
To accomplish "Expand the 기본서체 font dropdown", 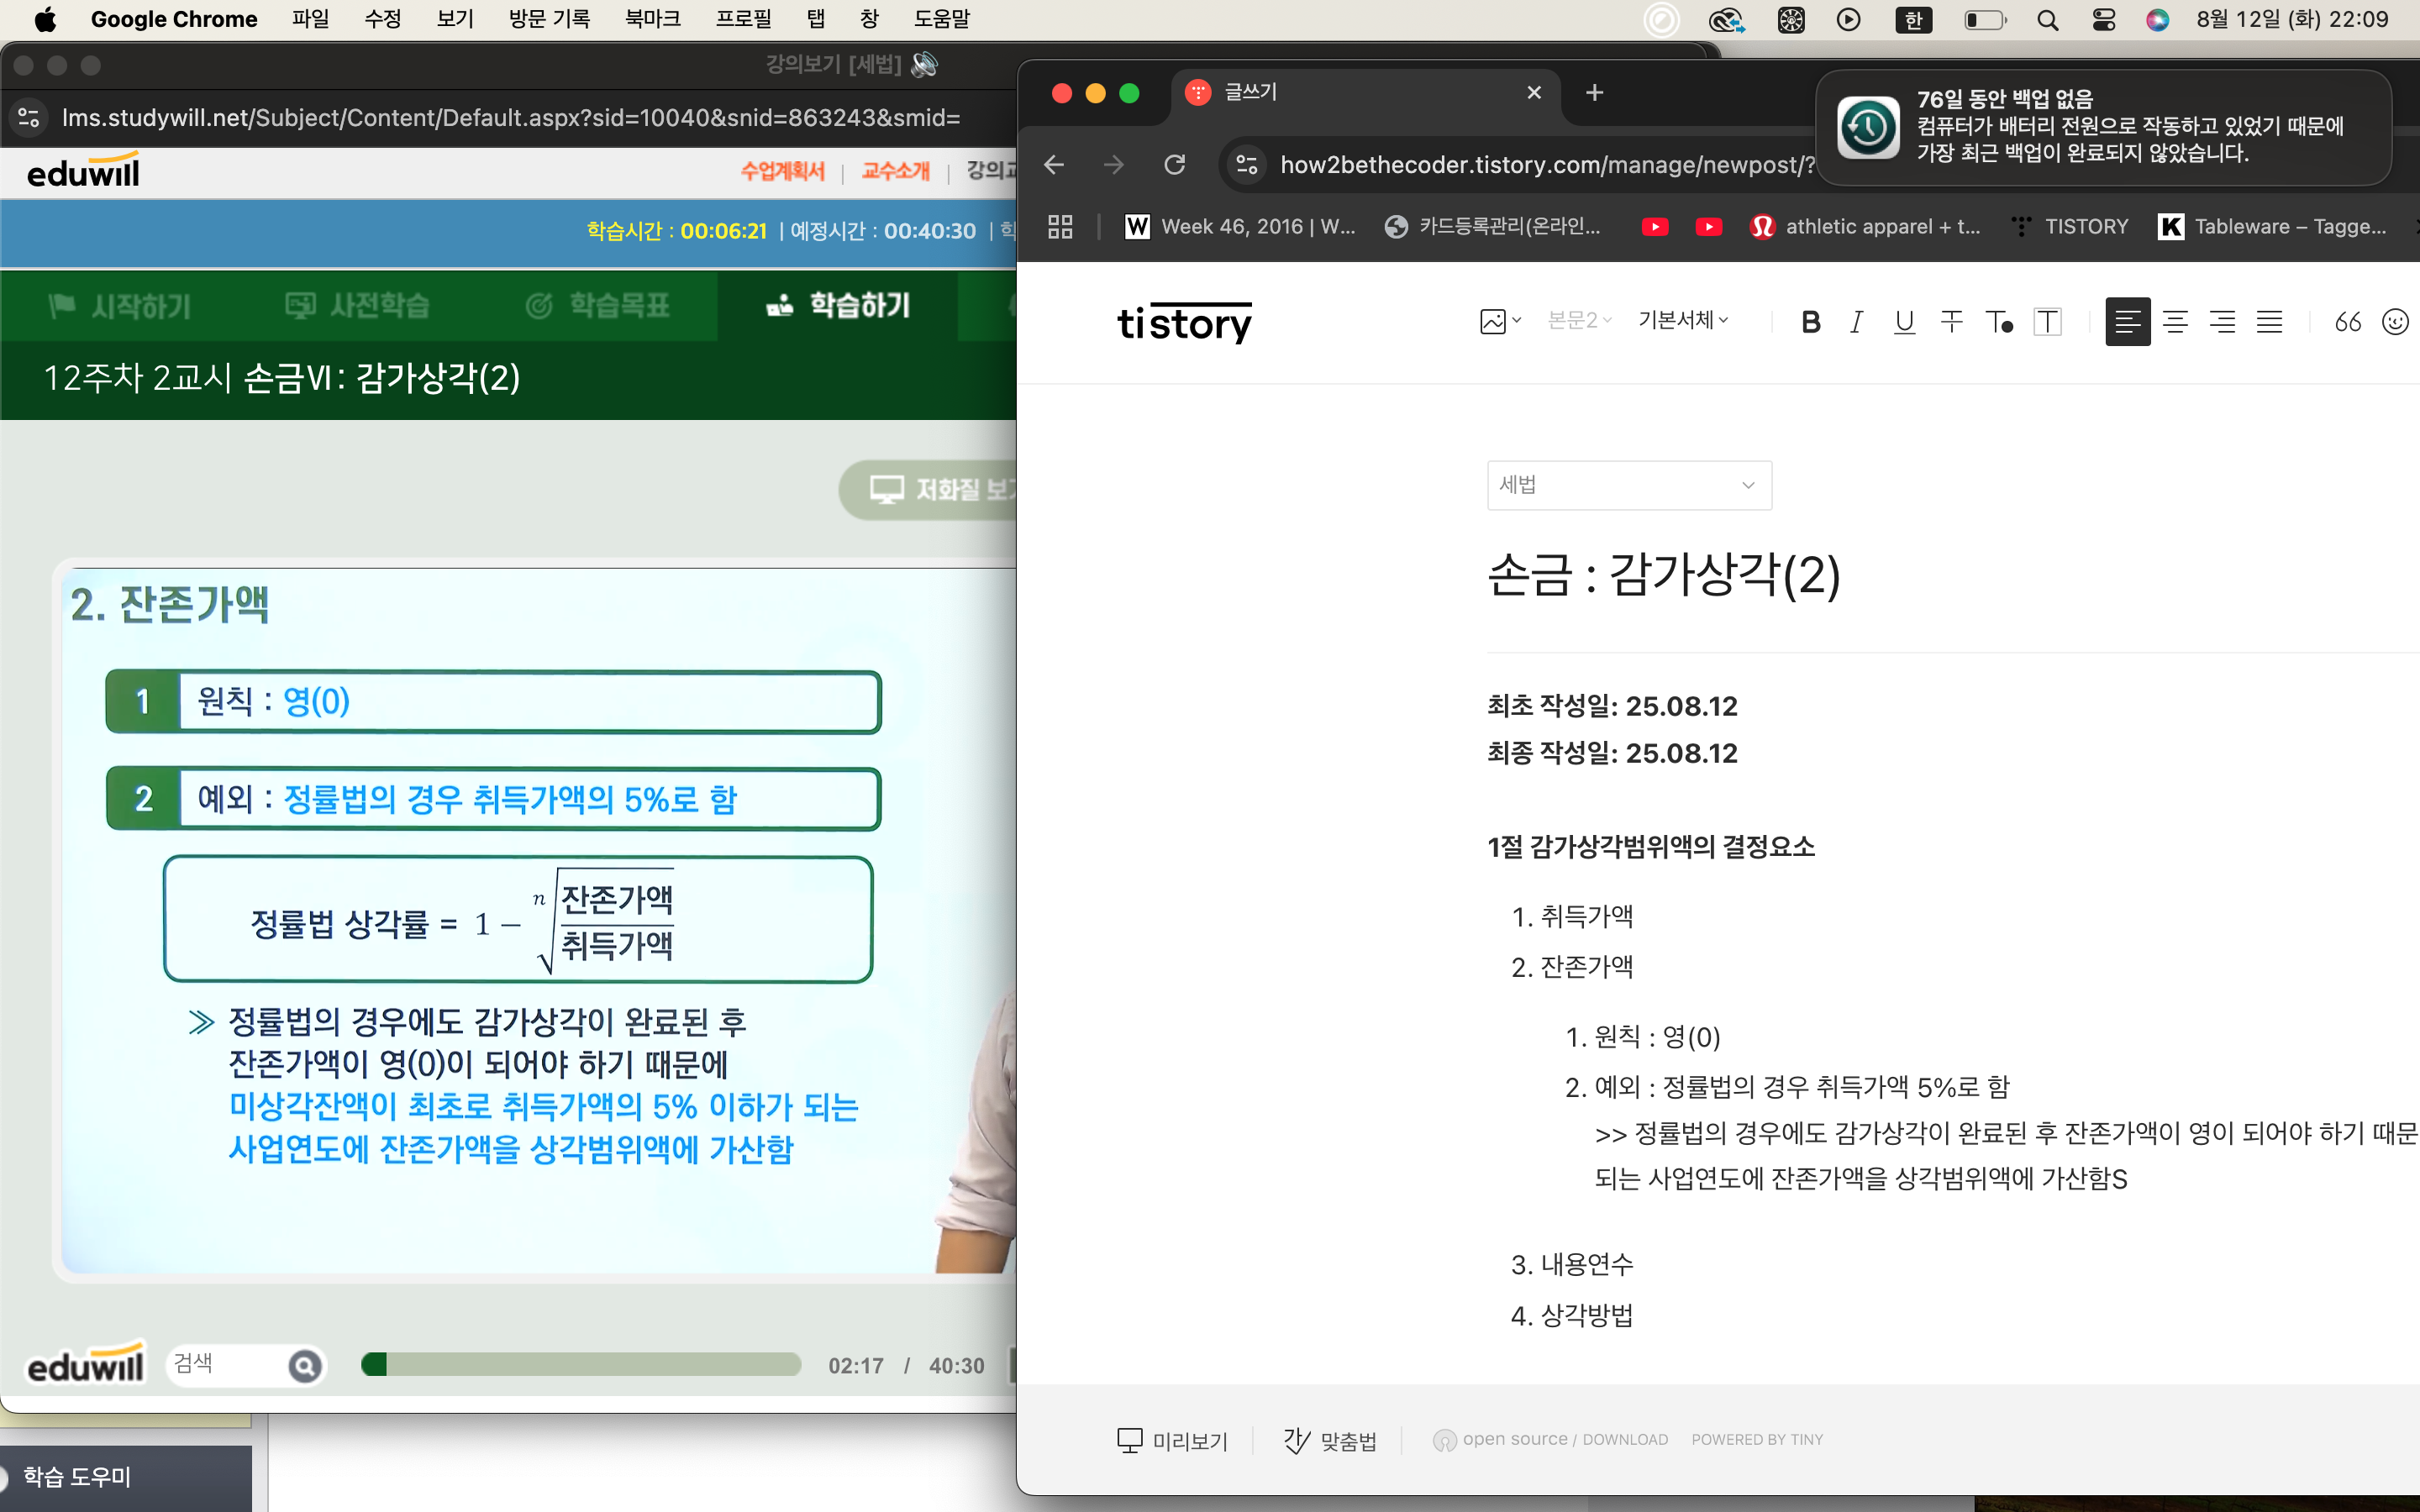I will point(1683,320).
